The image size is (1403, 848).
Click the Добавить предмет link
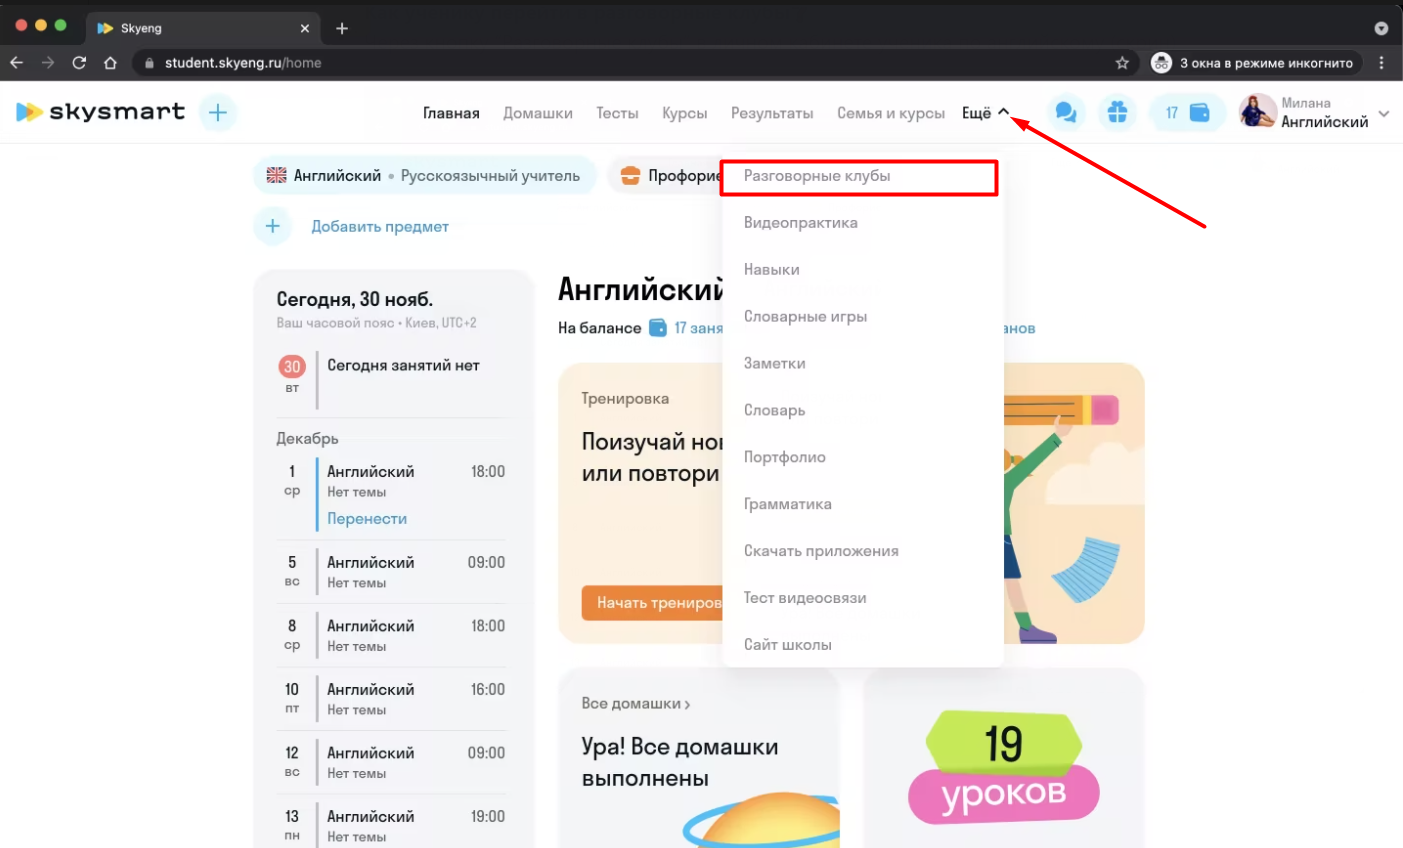[380, 227]
